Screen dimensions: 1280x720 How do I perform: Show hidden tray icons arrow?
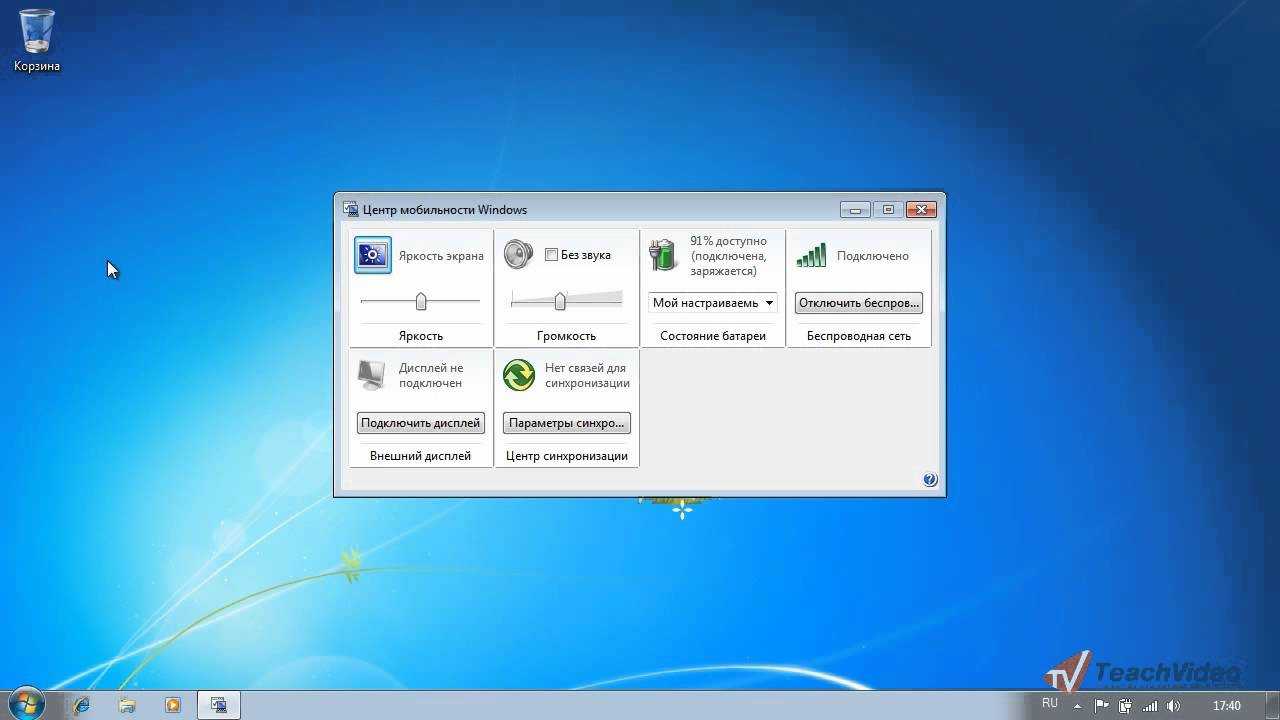1078,706
